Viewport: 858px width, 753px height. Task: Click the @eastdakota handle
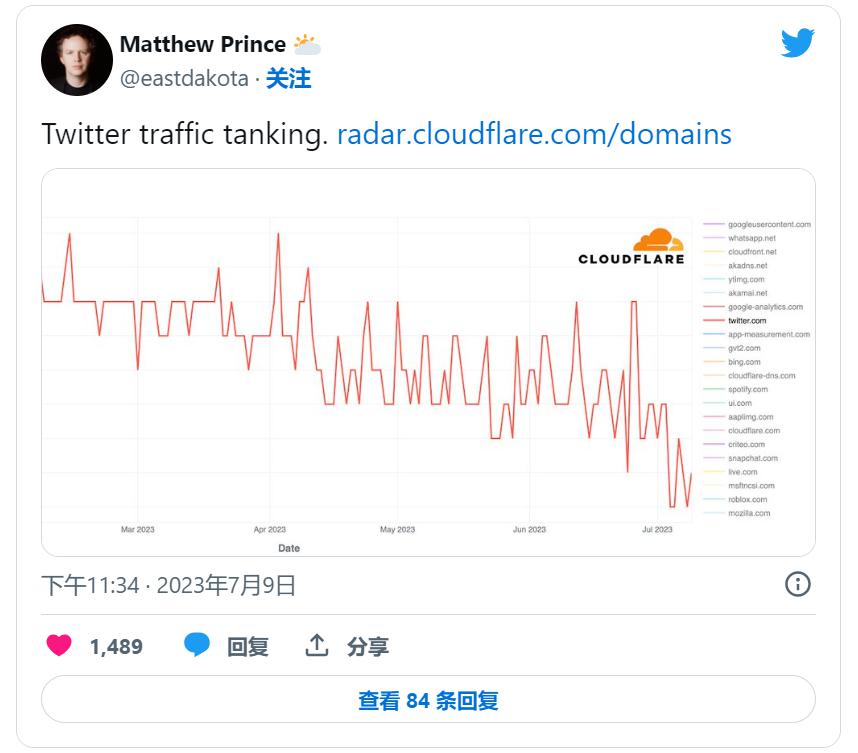(x=184, y=79)
